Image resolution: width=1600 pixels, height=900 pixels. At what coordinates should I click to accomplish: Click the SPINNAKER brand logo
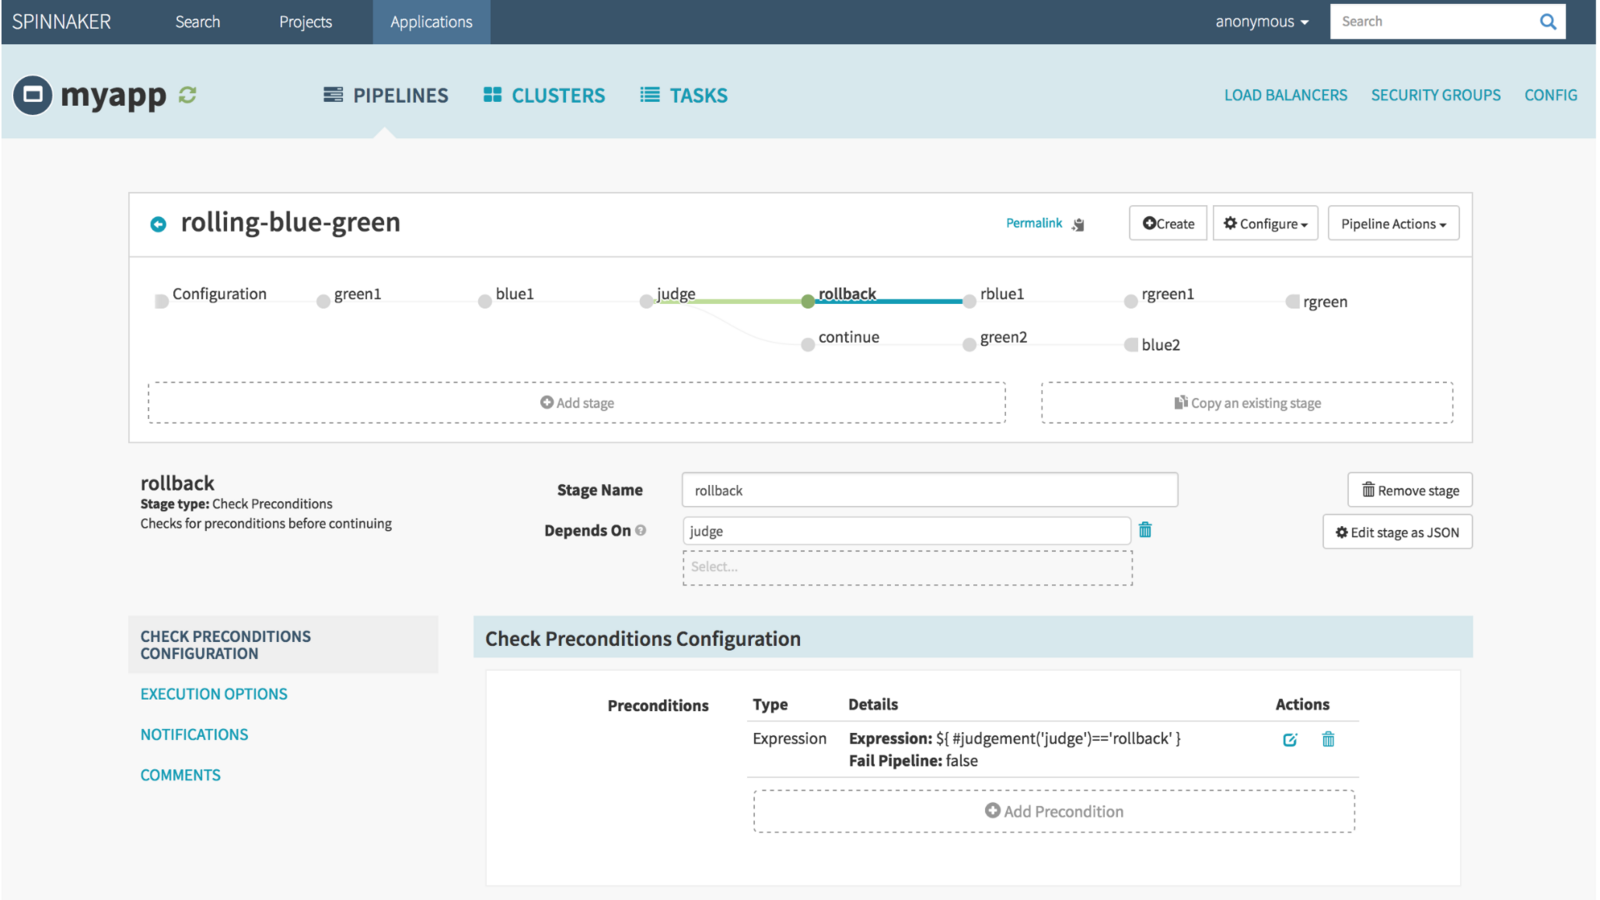[x=61, y=21]
